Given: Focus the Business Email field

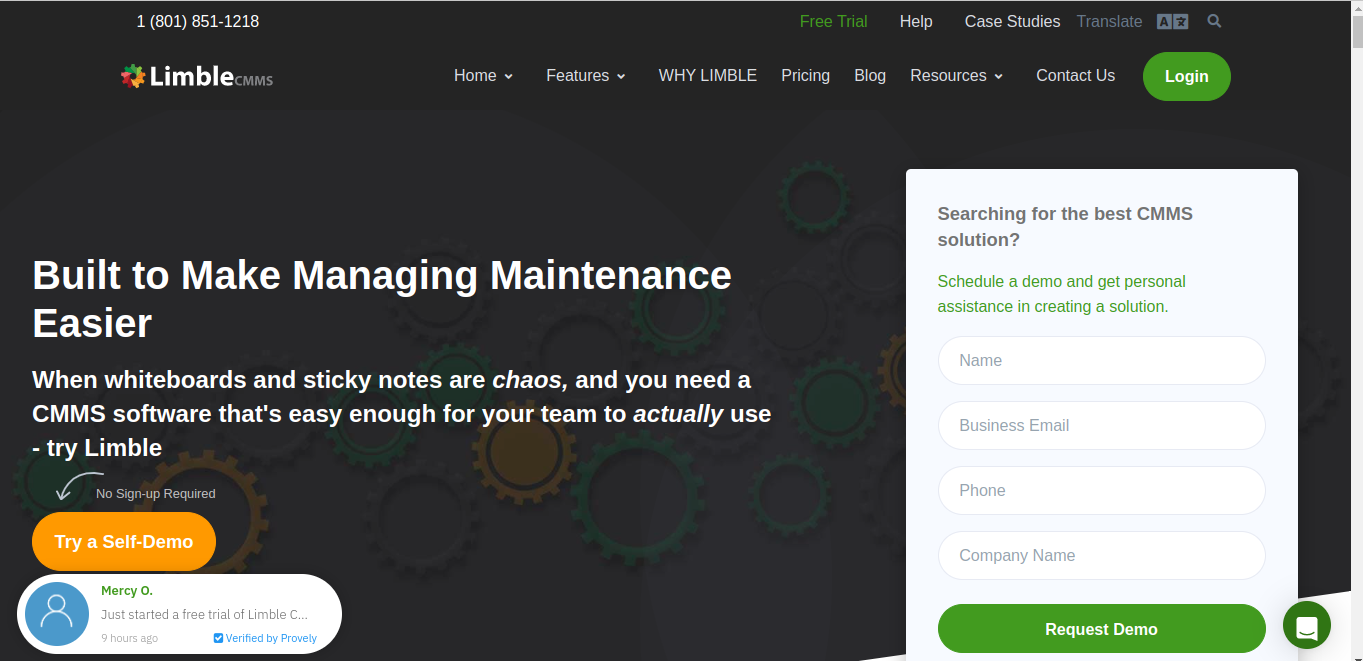Looking at the screenshot, I should coord(1102,425).
